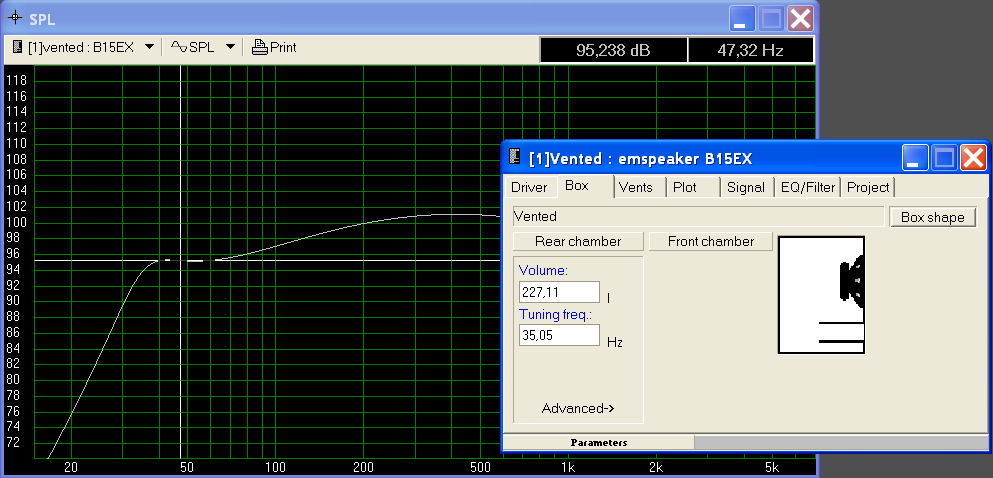The image size is (993, 478).
Task: Click the waveform icon next to SPL
Action: tap(179, 47)
